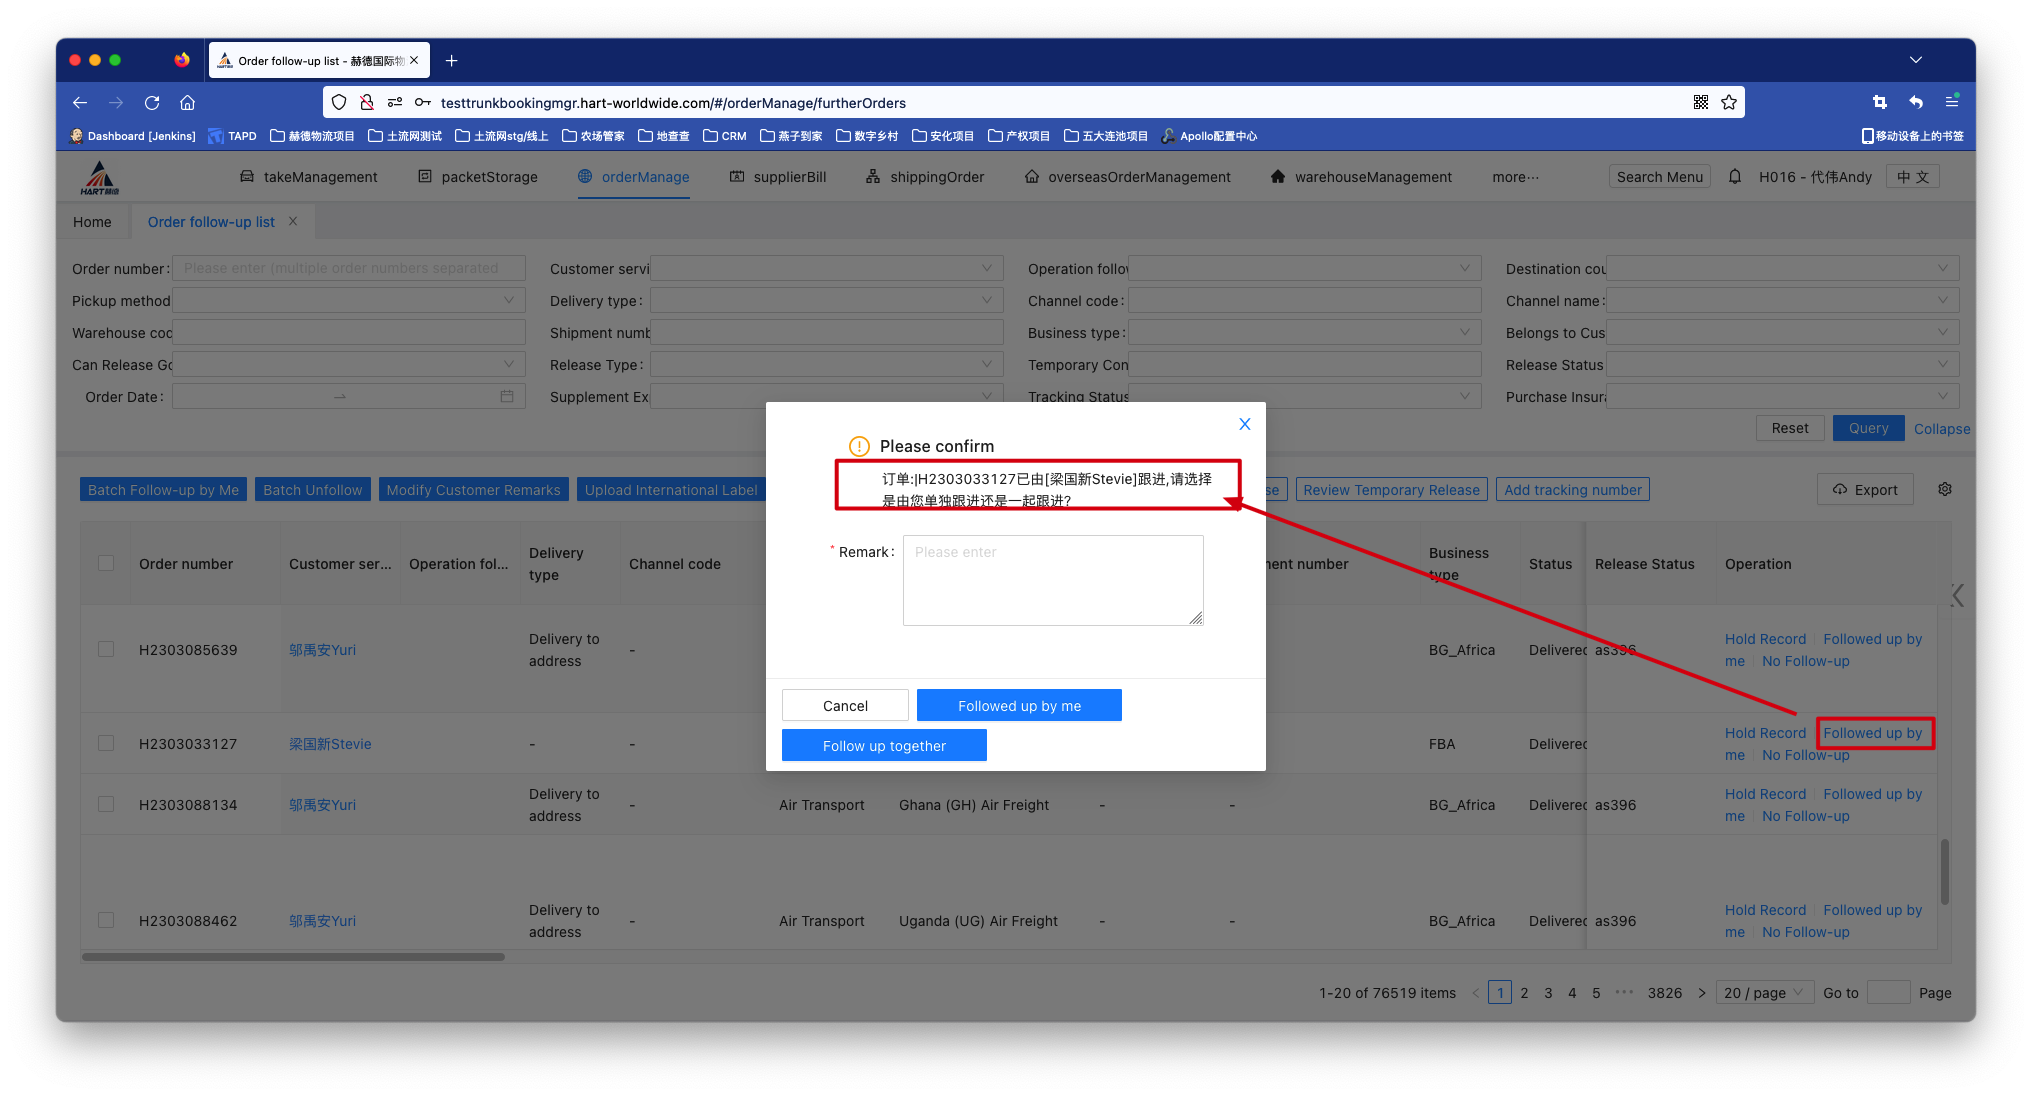Bookmark page with star icon
Image resolution: width=2032 pixels, height=1096 pixels.
(1729, 103)
